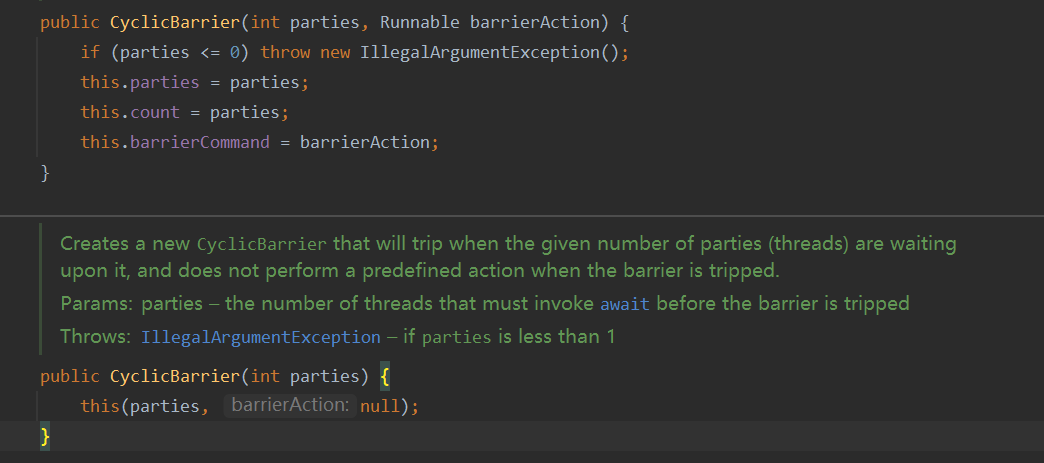Click CyclicBarrier in the two-parameter constructor
The width and height of the screenshot is (1044, 463).
(174, 23)
